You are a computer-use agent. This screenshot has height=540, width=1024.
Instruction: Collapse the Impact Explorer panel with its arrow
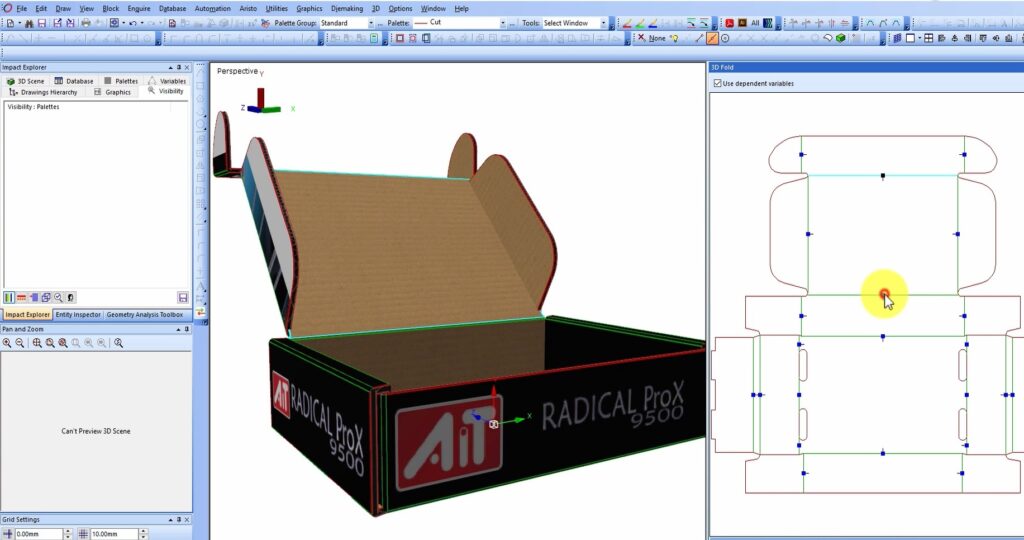coord(170,67)
